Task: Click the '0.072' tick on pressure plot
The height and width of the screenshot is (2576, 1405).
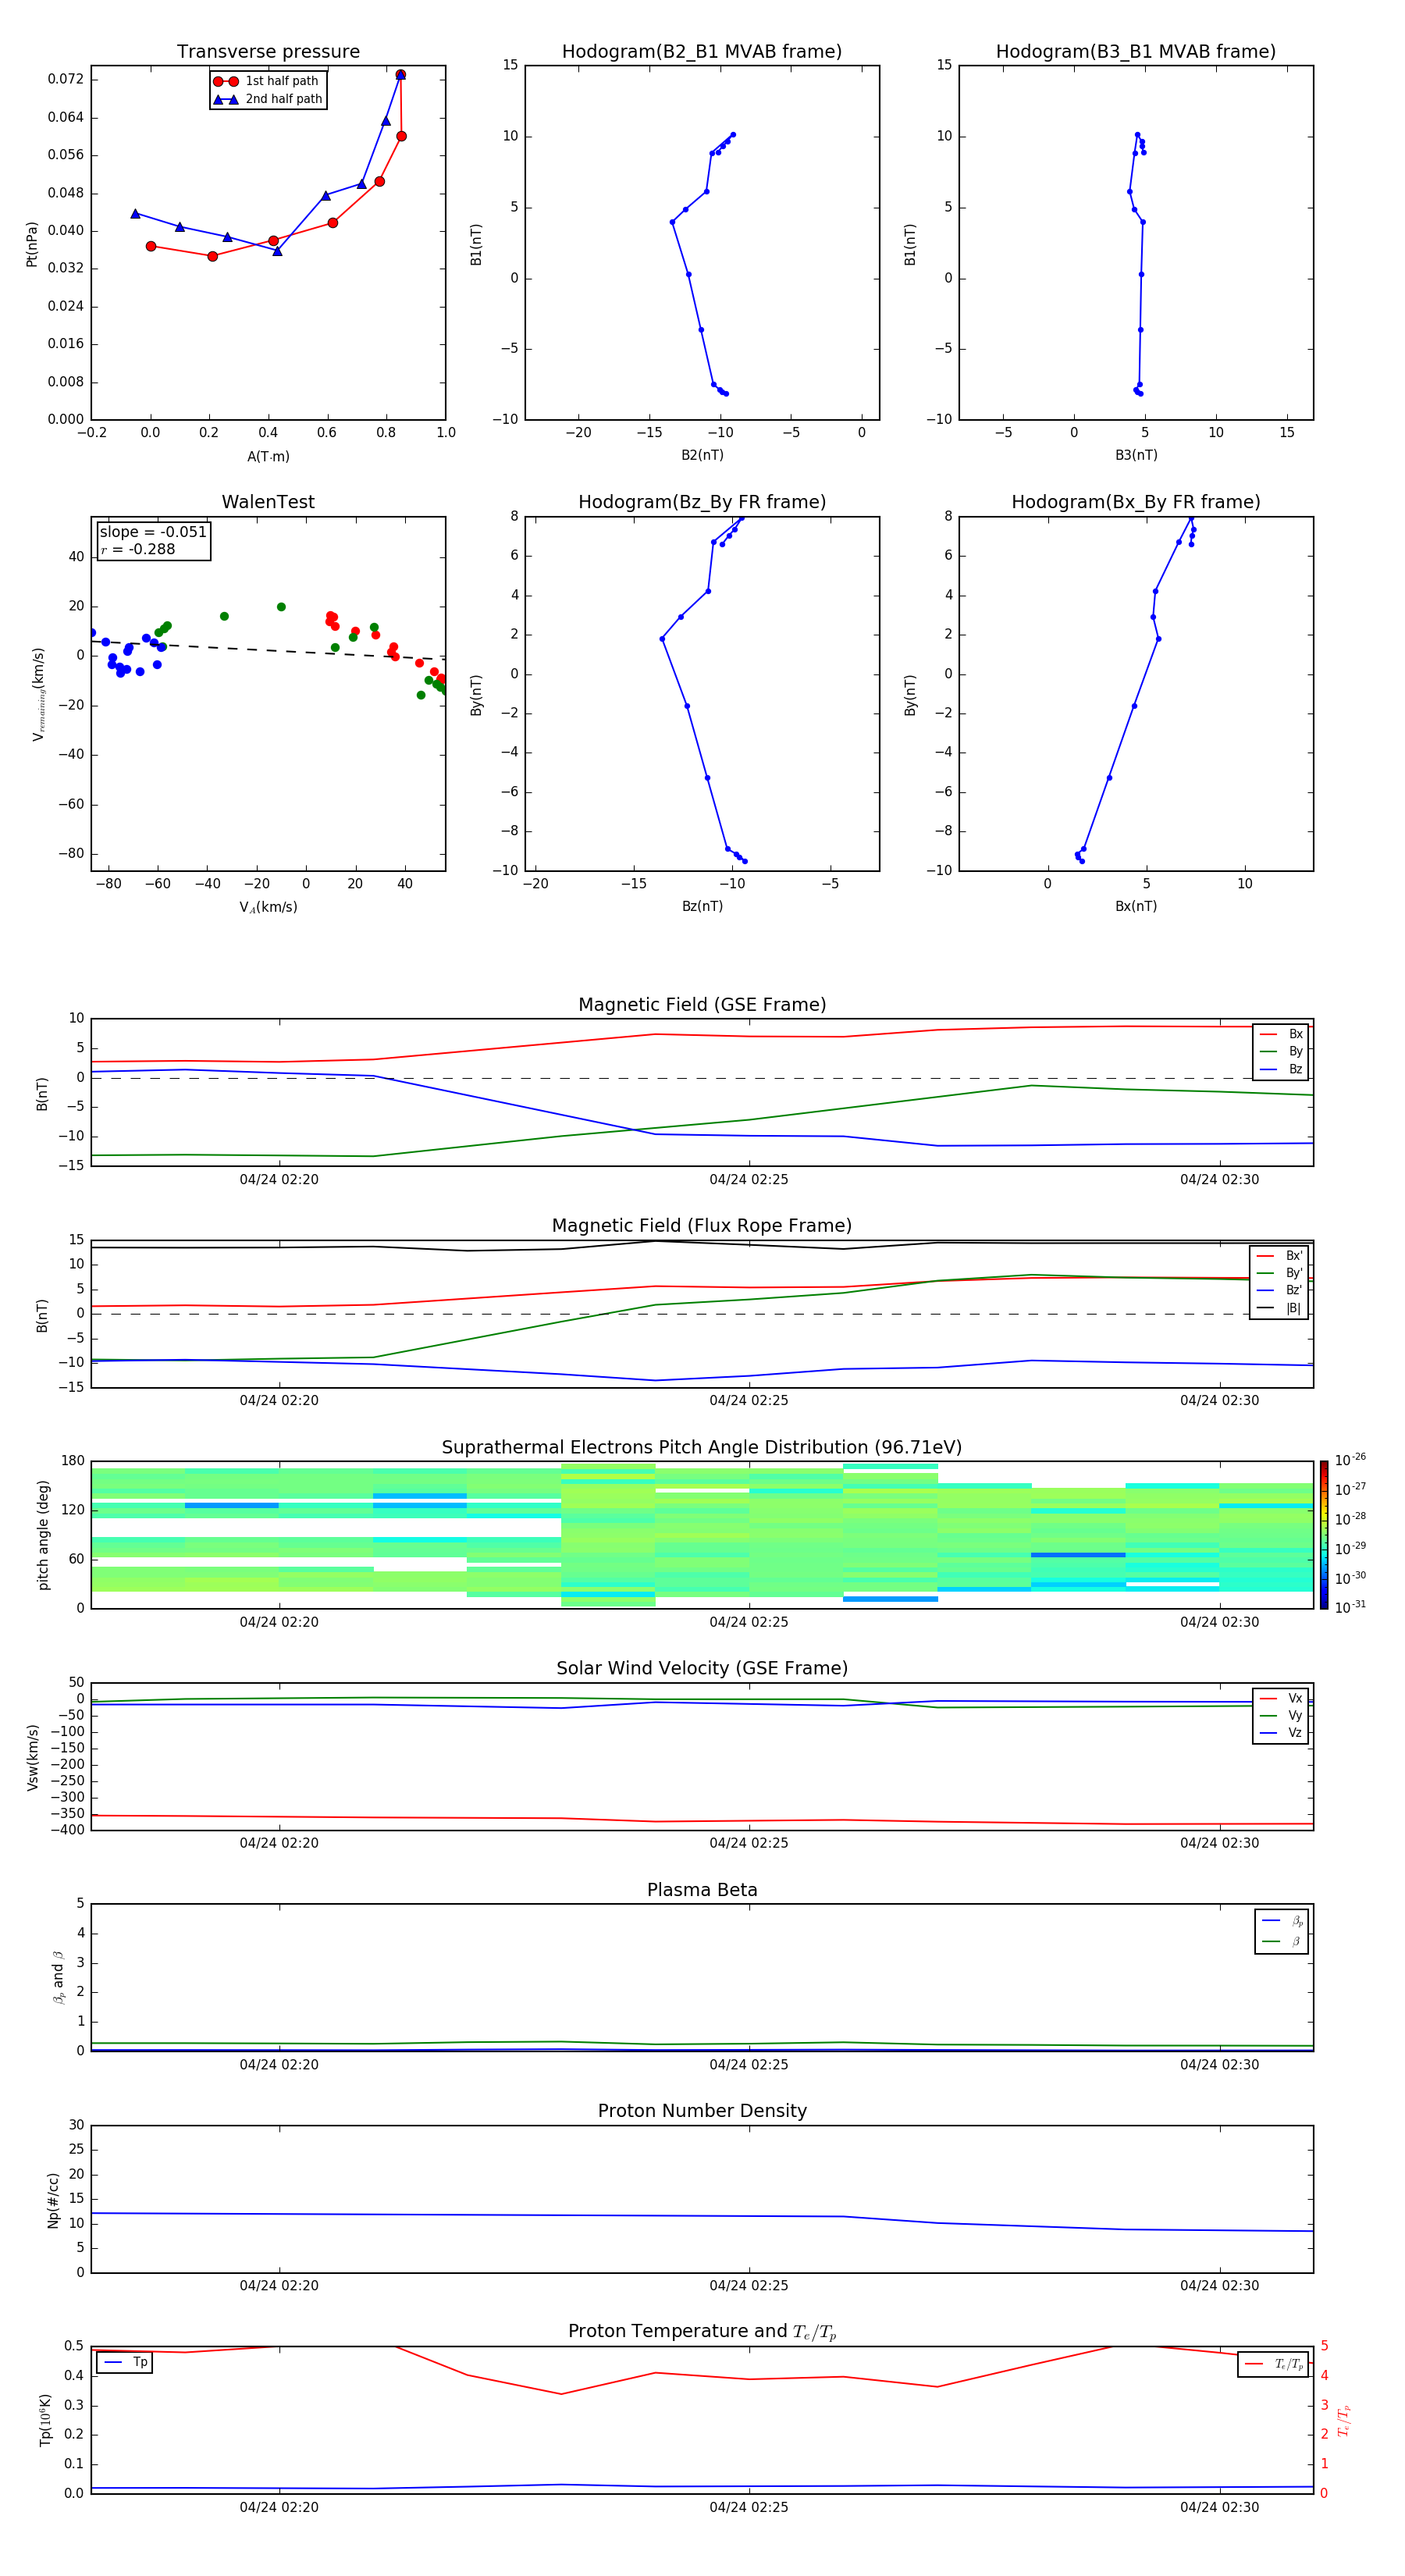Action: click(66, 79)
